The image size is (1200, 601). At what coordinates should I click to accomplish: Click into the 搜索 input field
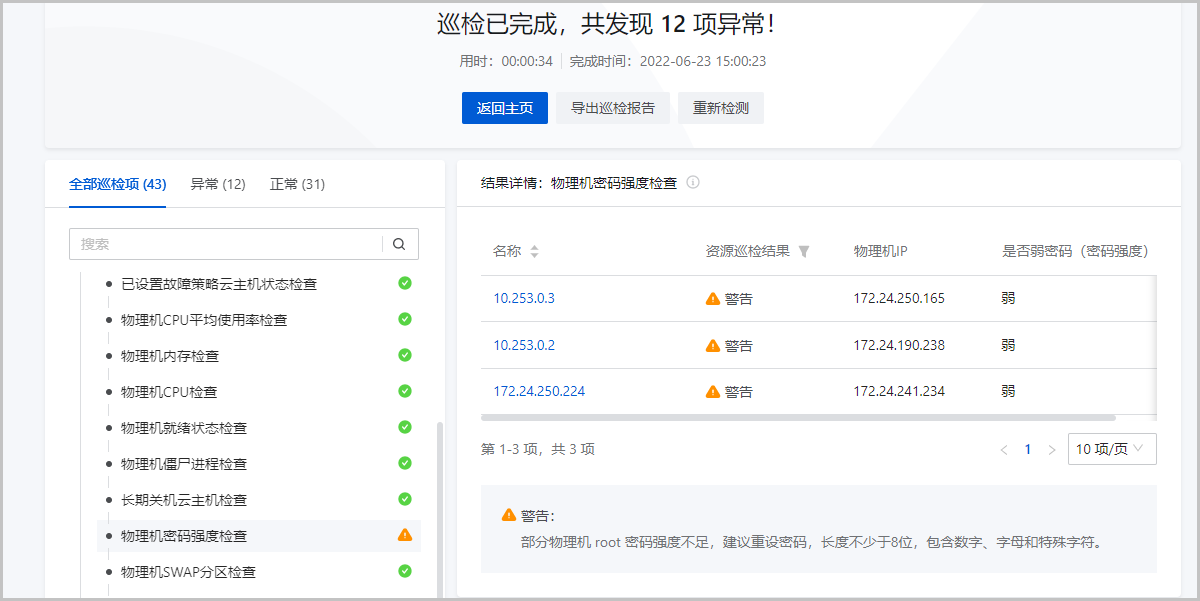(x=225, y=244)
